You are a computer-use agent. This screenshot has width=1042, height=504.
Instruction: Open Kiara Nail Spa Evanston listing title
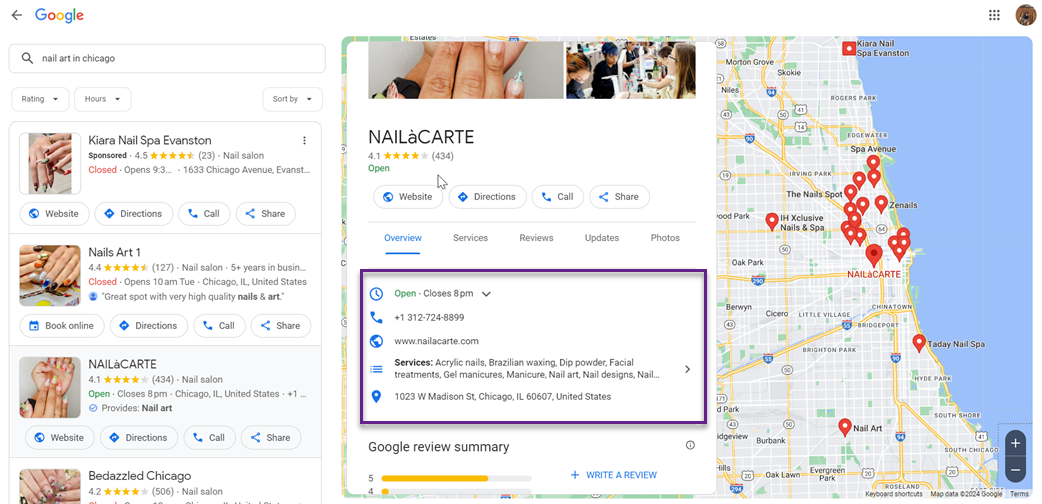click(150, 140)
